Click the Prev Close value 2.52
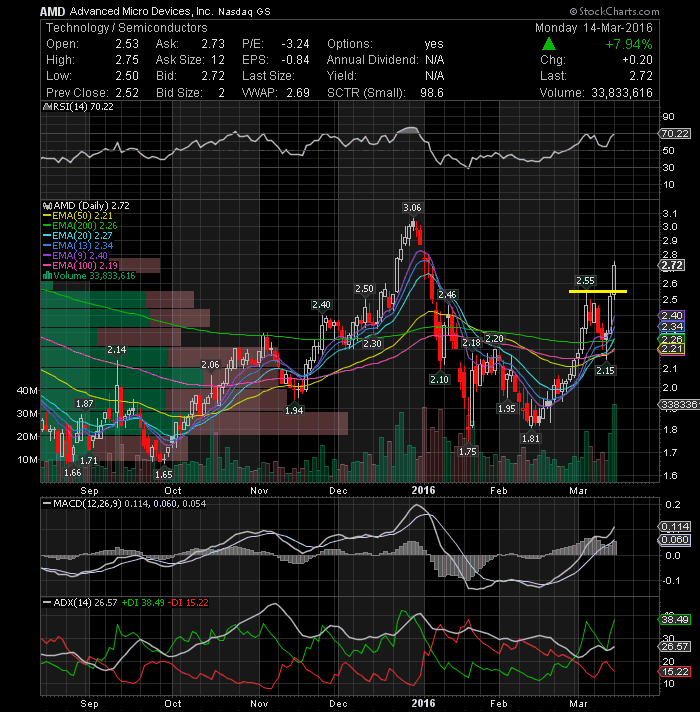The height and width of the screenshot is (712, 700). point(127,93)
